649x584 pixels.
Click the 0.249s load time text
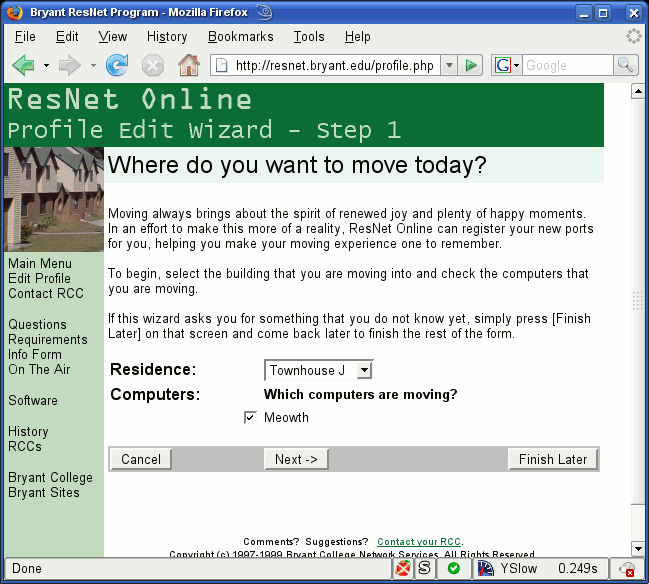[578, 568]
